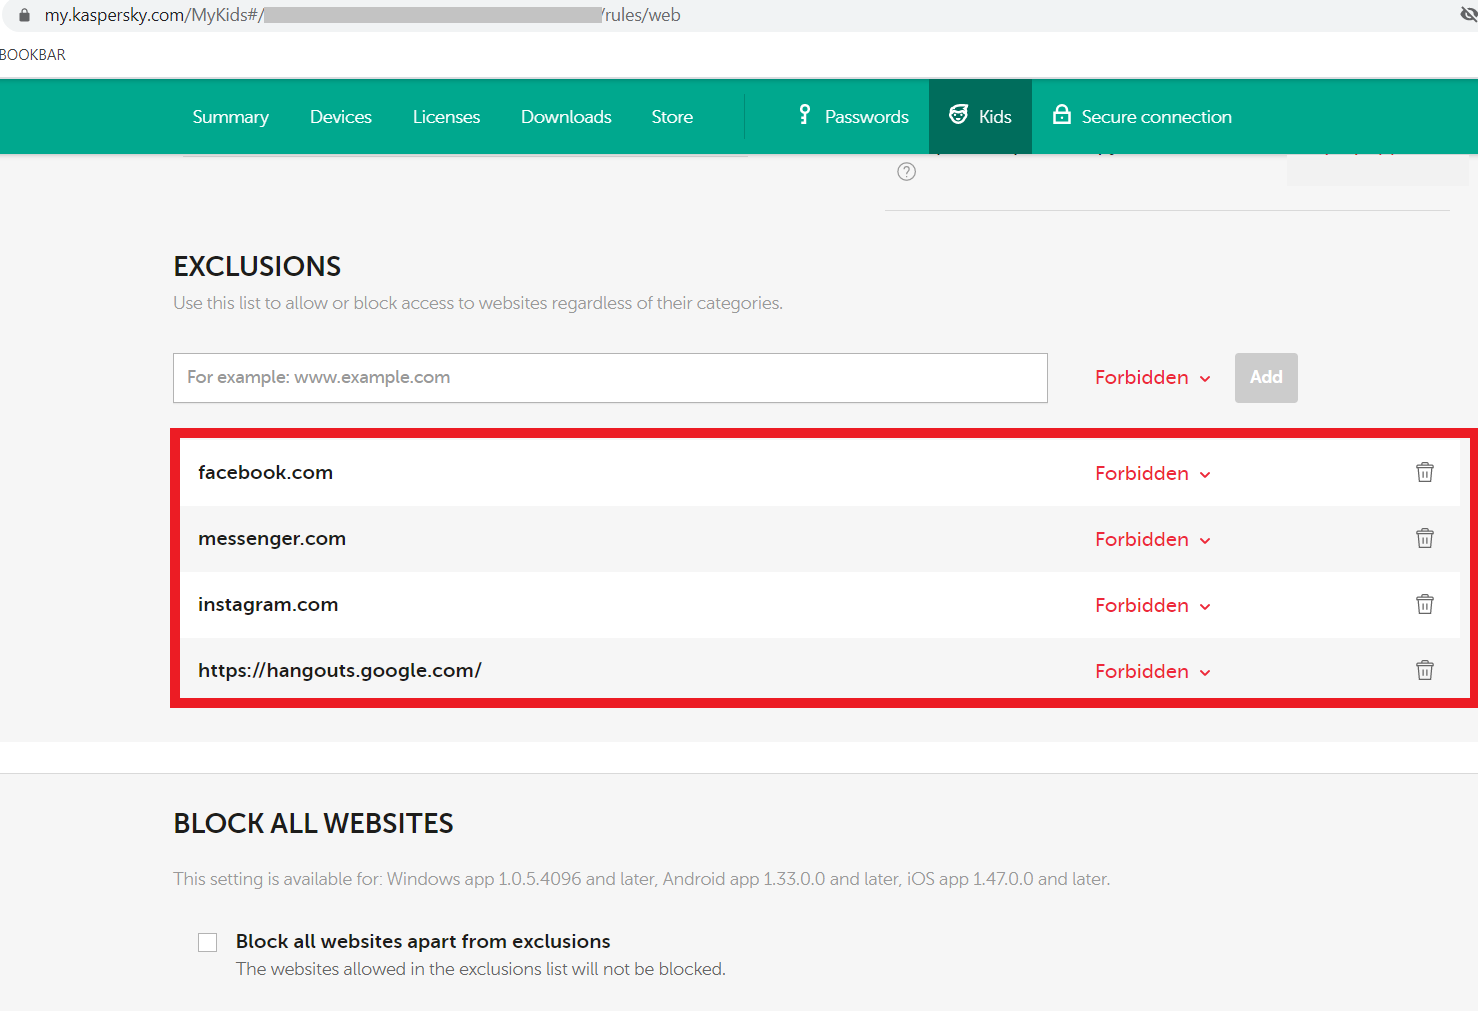
Task: Change messenger.com Forbidden status dropdown
Action: click(x=1153, y=540)
